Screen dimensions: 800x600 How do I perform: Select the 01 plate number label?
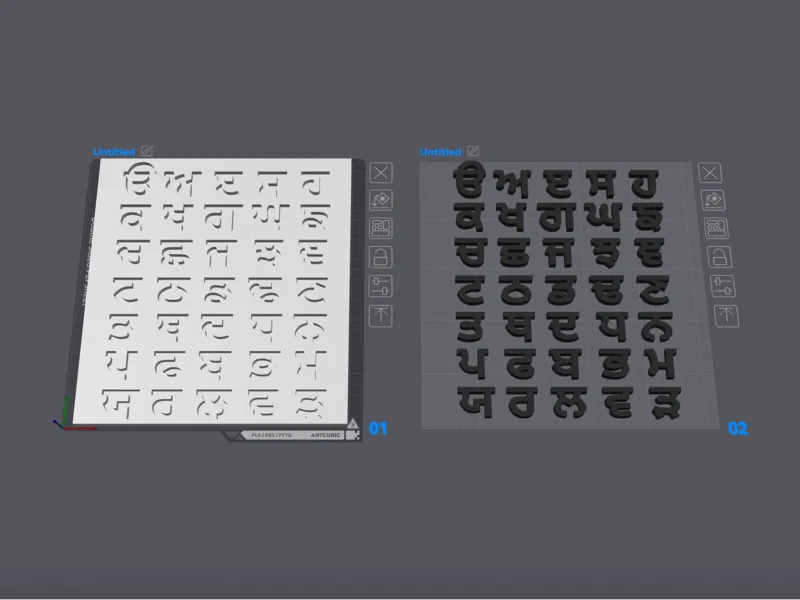click(378, 429)
